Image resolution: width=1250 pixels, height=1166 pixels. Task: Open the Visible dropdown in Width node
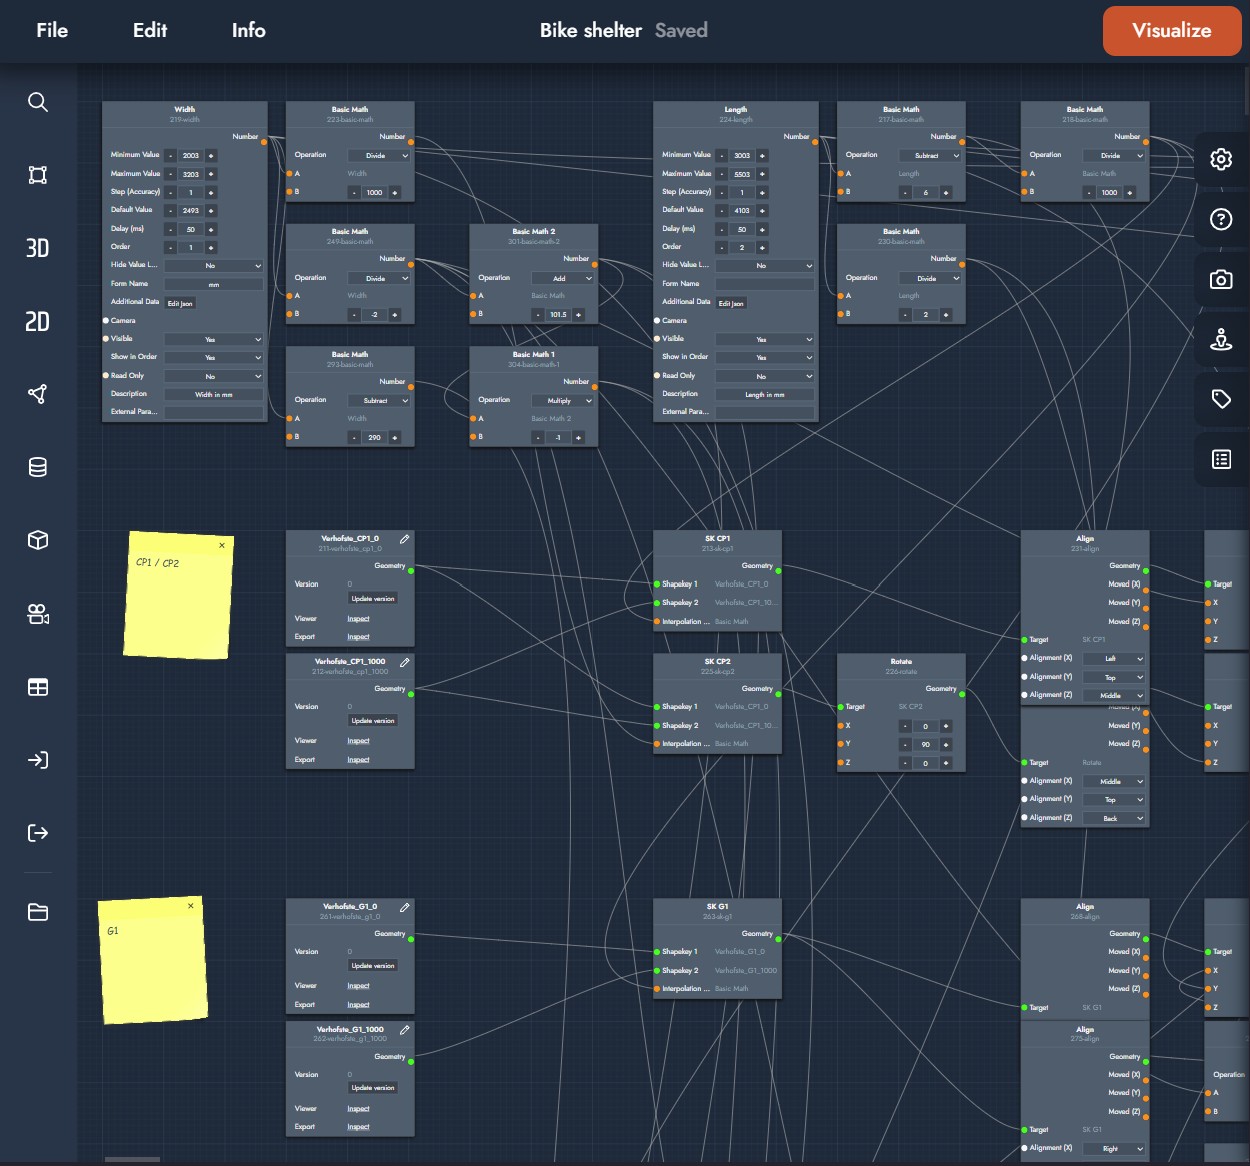click(213, 339)
